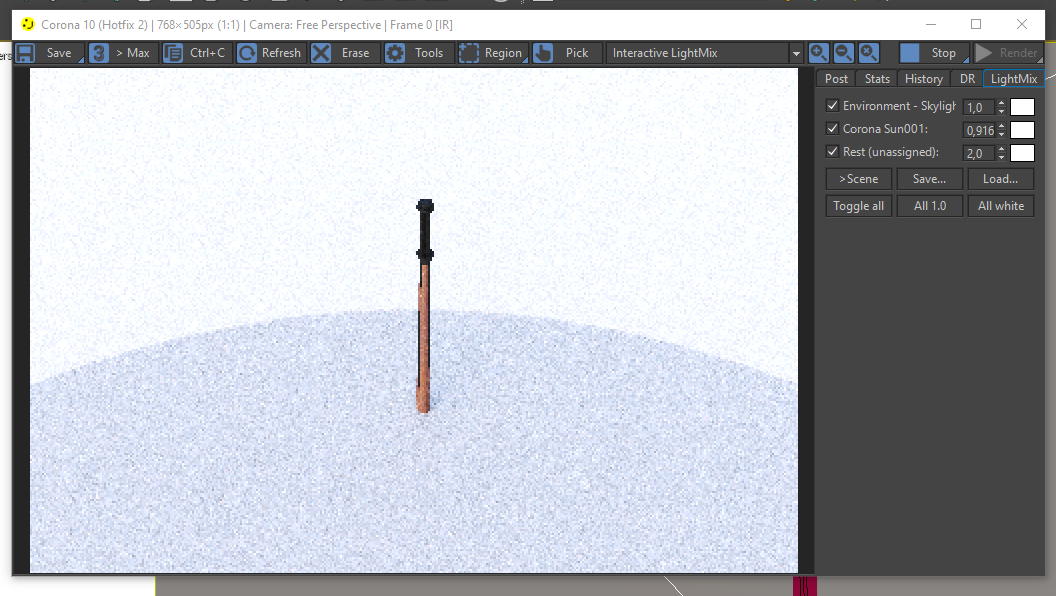Click the Toggle all button
Image resolution: width=1056 pixels, height=596 pixels.
[x=859, y=206]
